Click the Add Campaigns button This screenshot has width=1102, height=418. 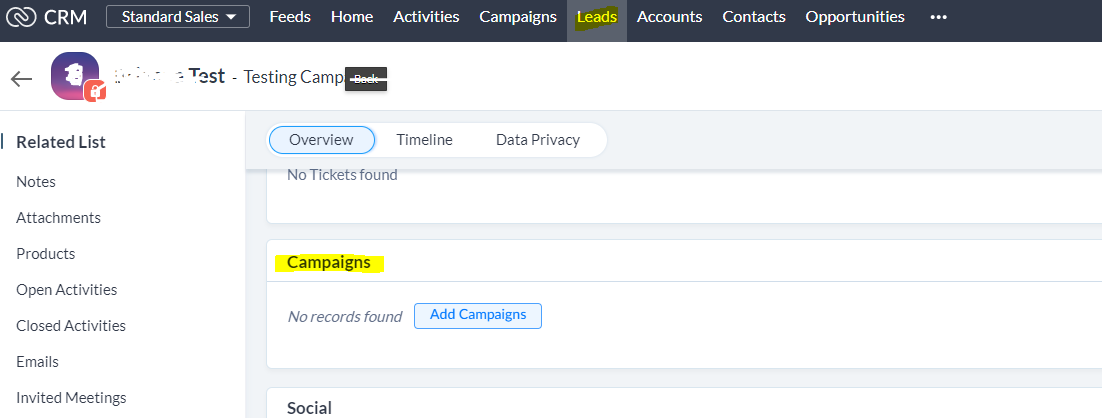(x=478, y=315)
